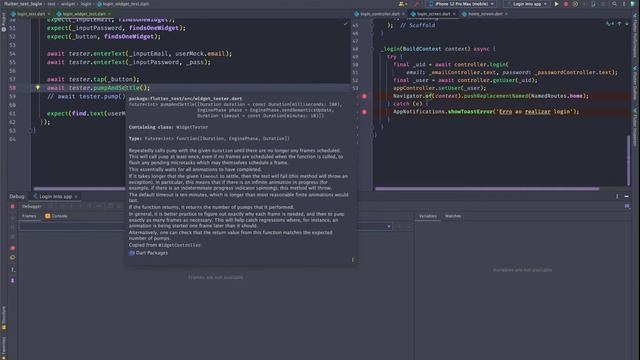Click previous highlighted error up arrow in right editor
640x360 pixels.
click(619, 24)
